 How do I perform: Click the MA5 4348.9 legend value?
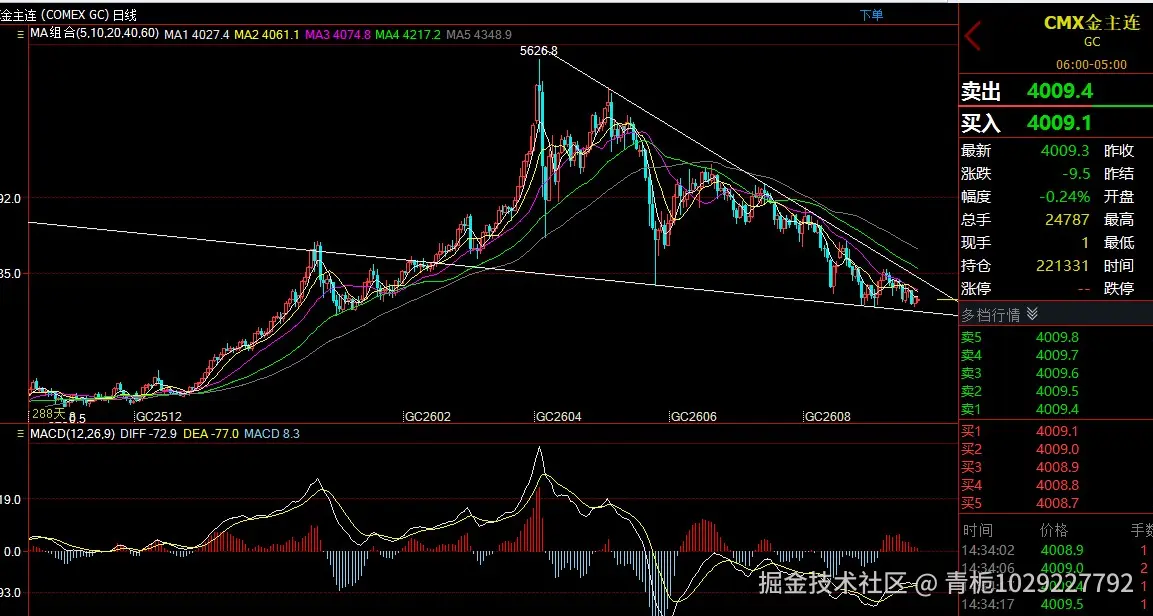[x=479, y=35]
